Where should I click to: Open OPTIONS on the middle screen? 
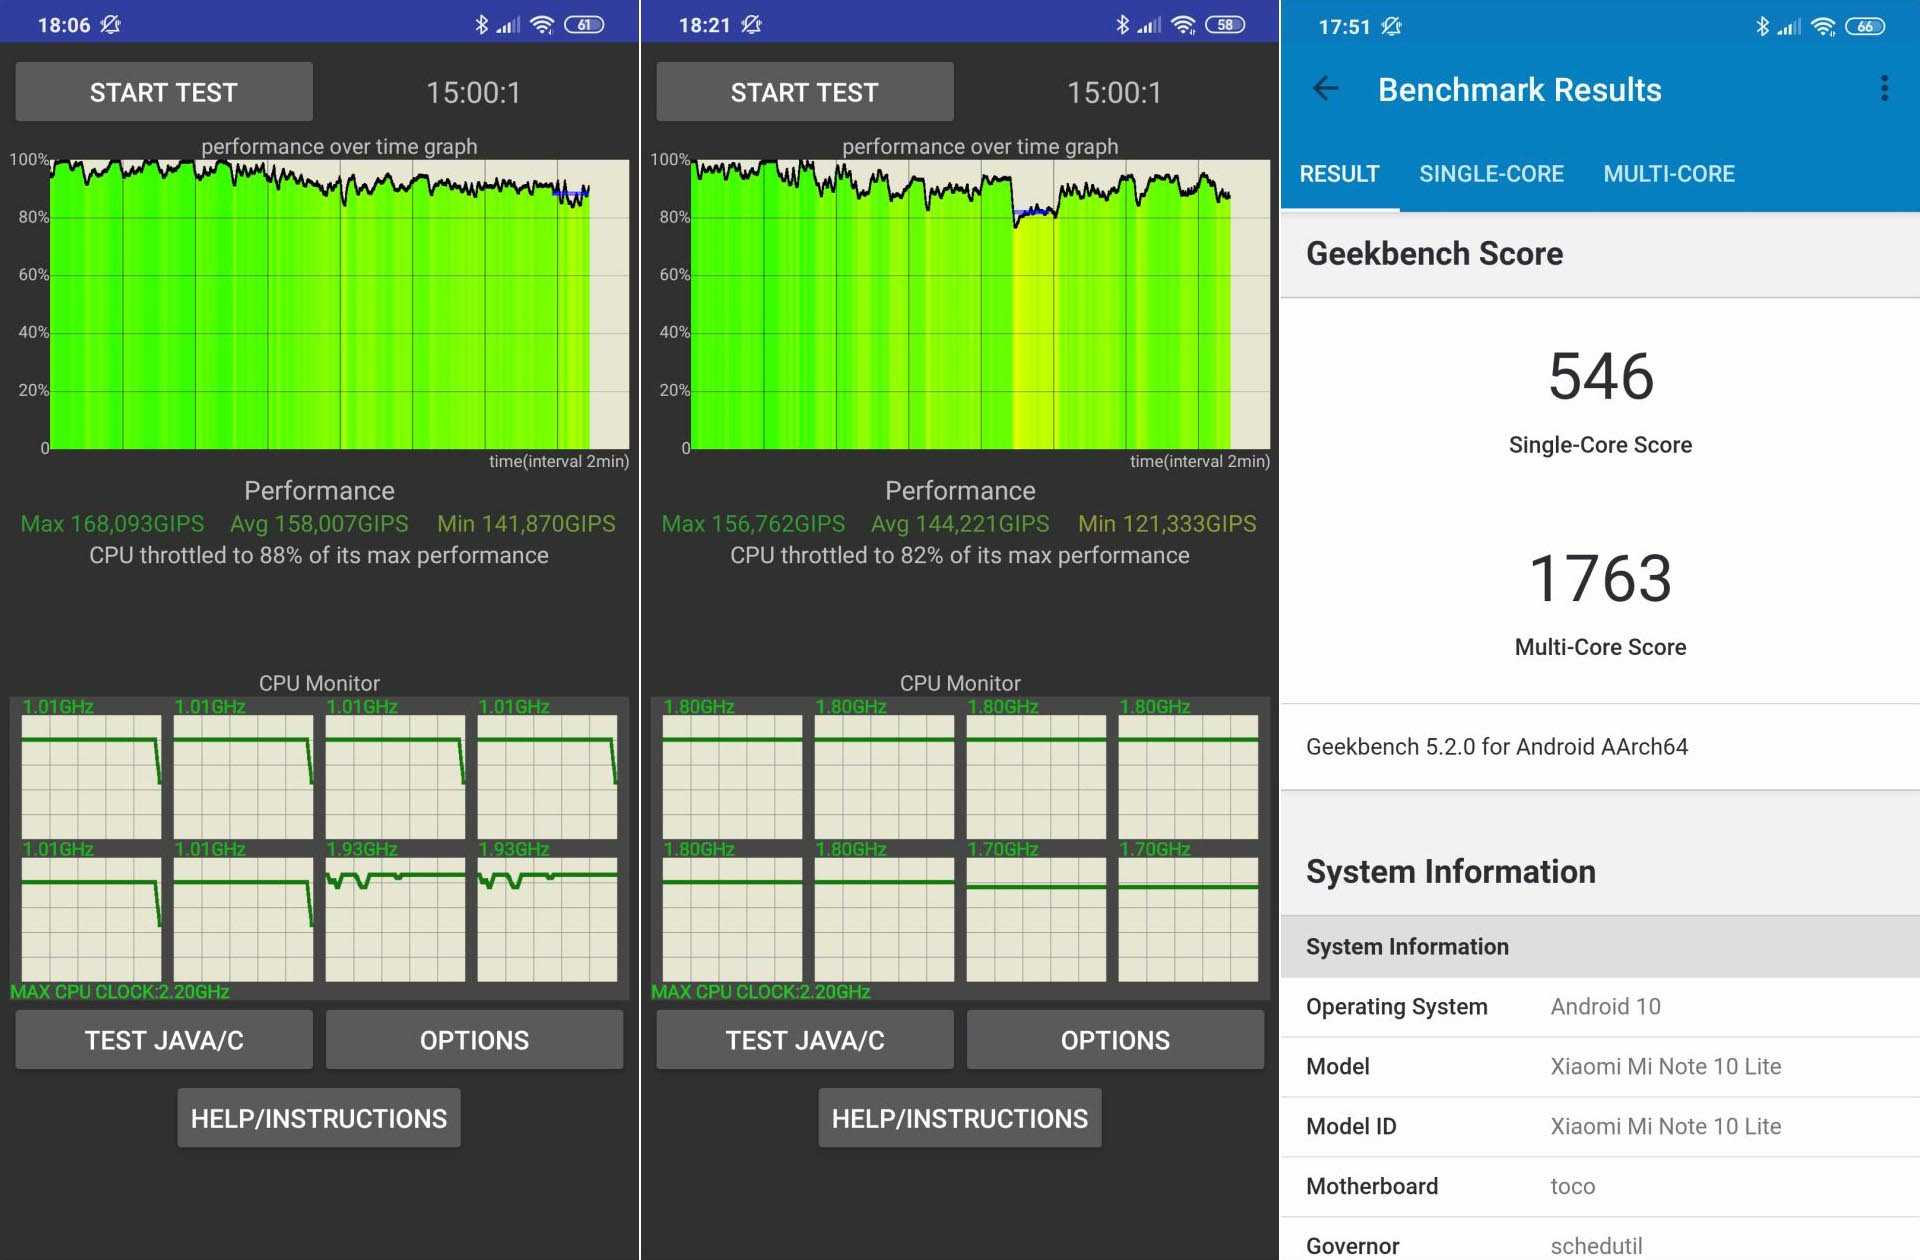point(1115,1040)
